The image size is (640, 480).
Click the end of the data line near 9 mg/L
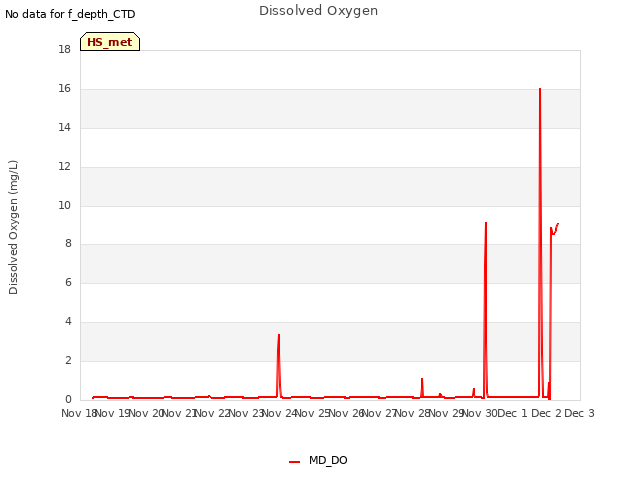(558, 224)
